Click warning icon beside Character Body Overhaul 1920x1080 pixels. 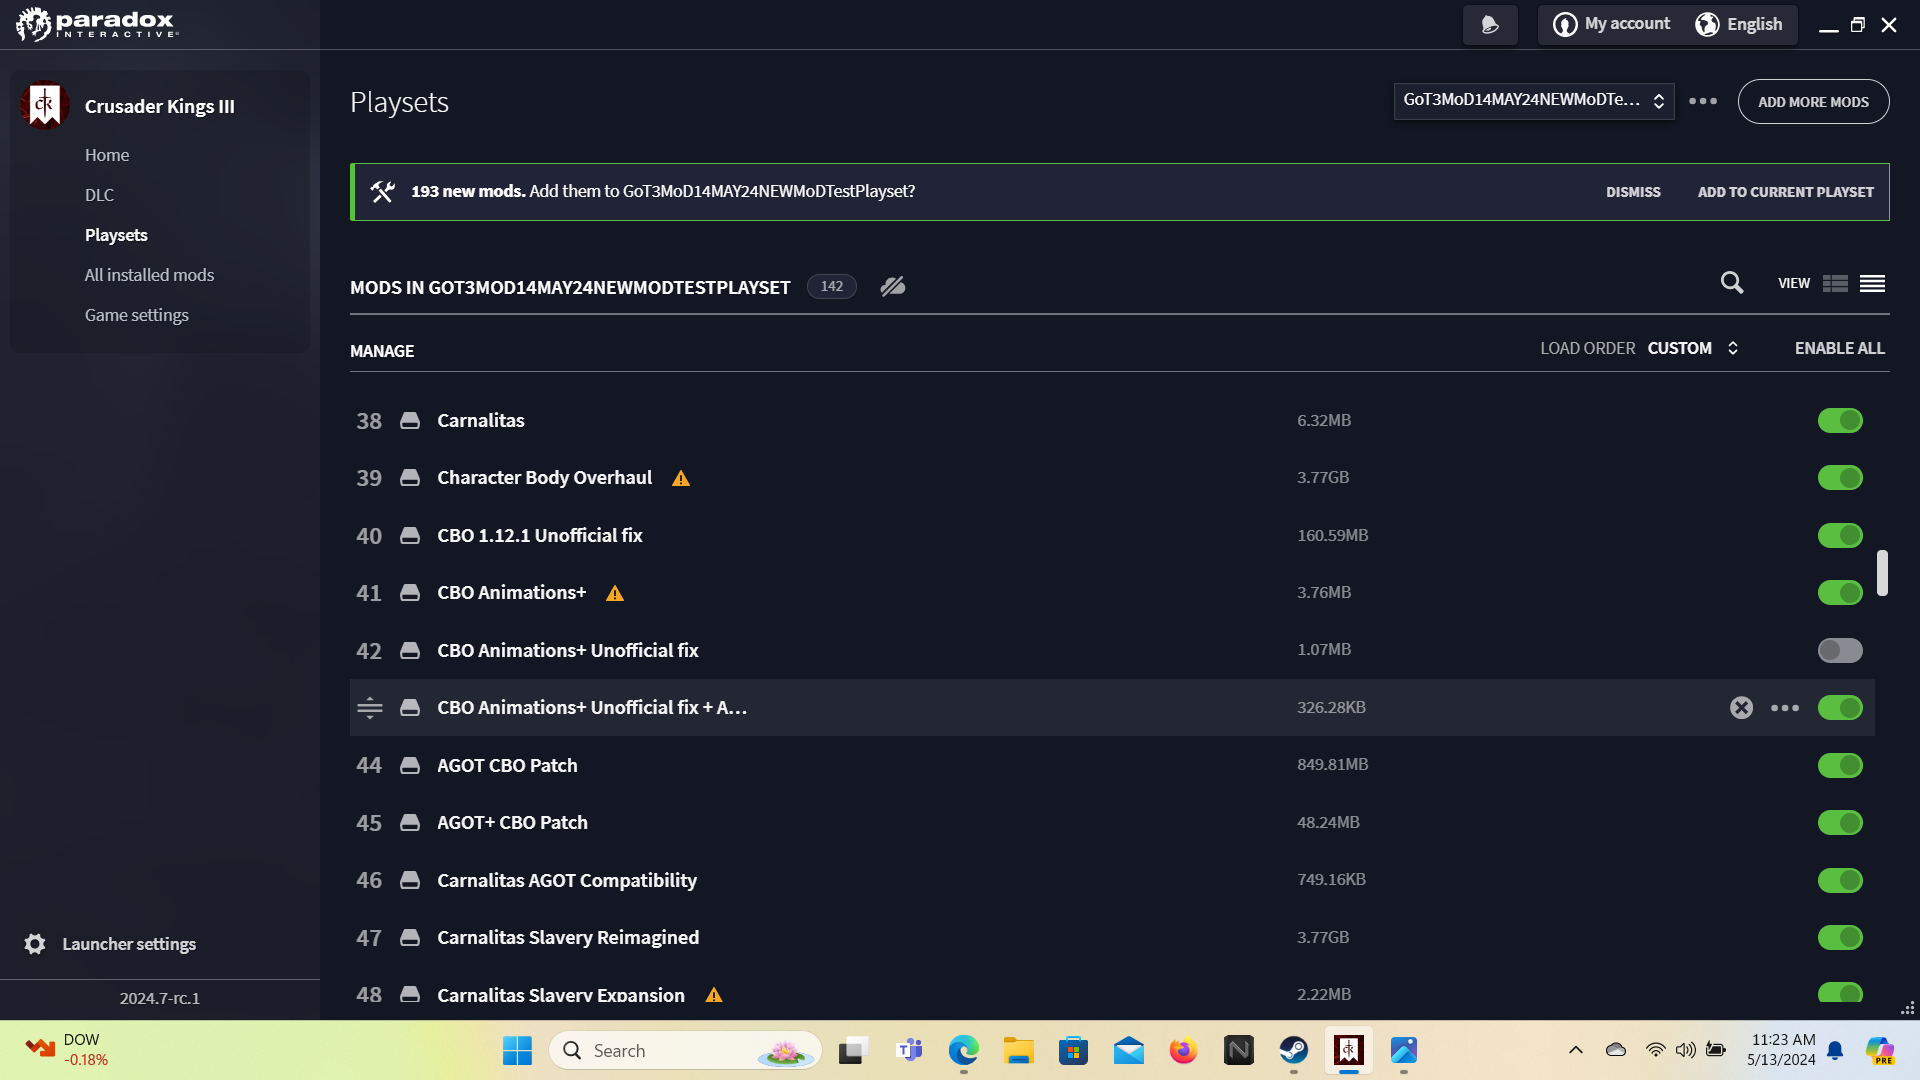[681, 478]
